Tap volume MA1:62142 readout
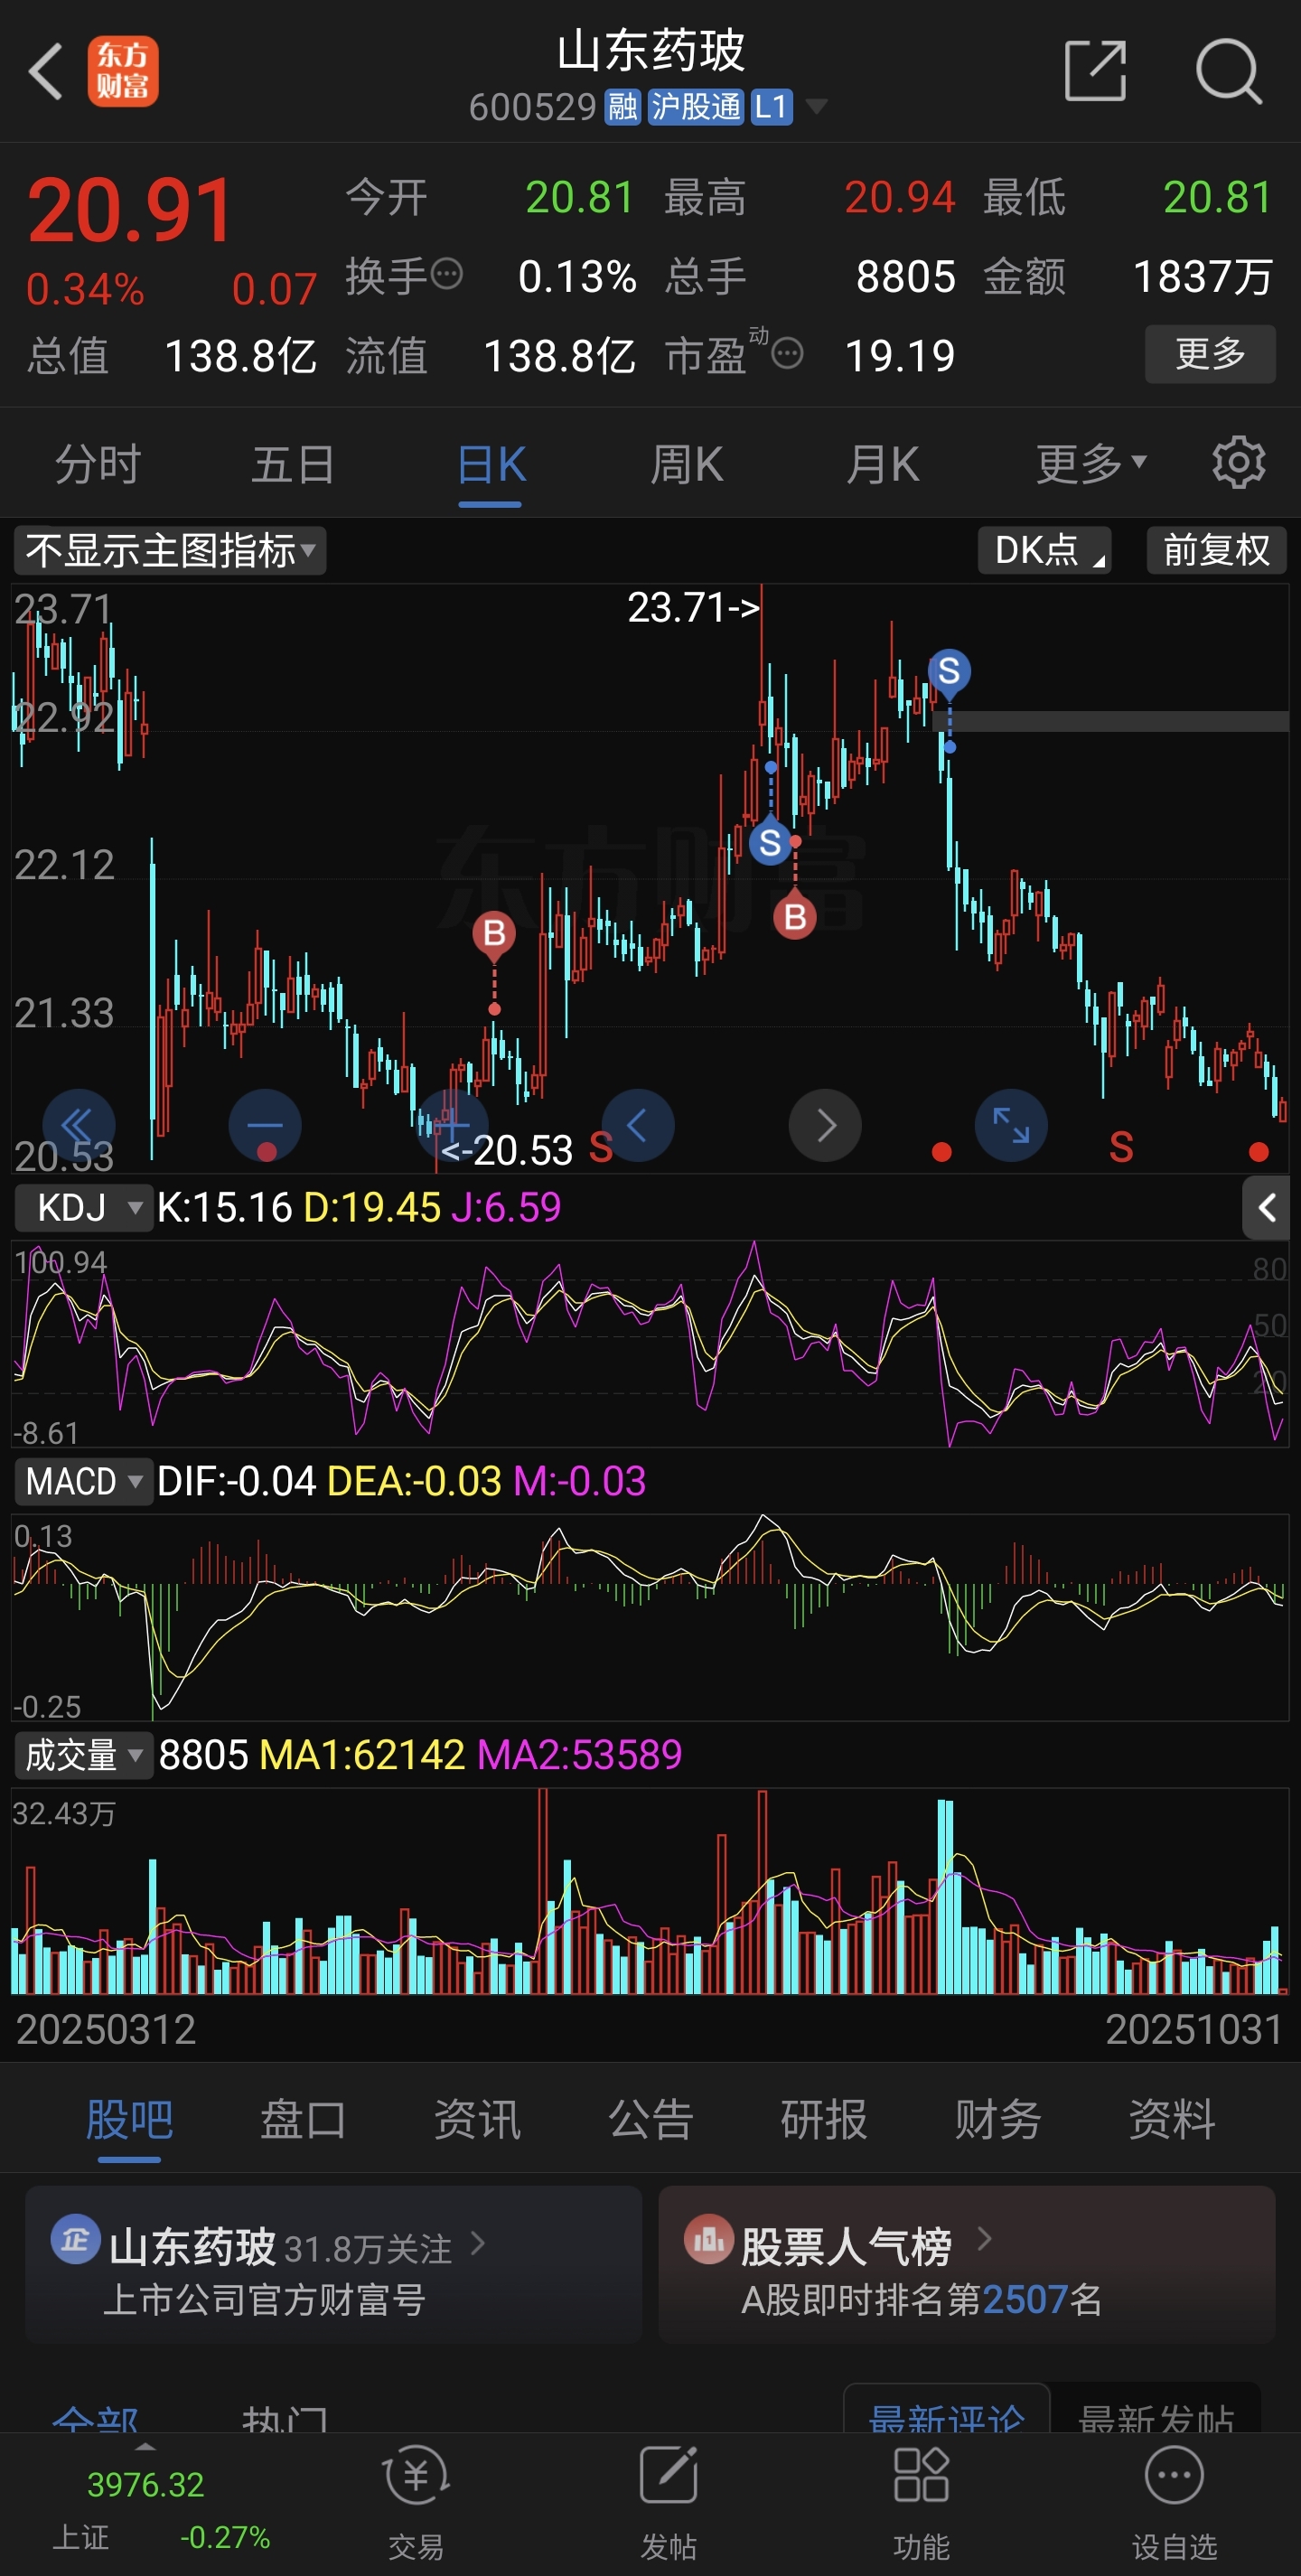This screenshot has height=2576, width=1301. tap(362, 1756)
